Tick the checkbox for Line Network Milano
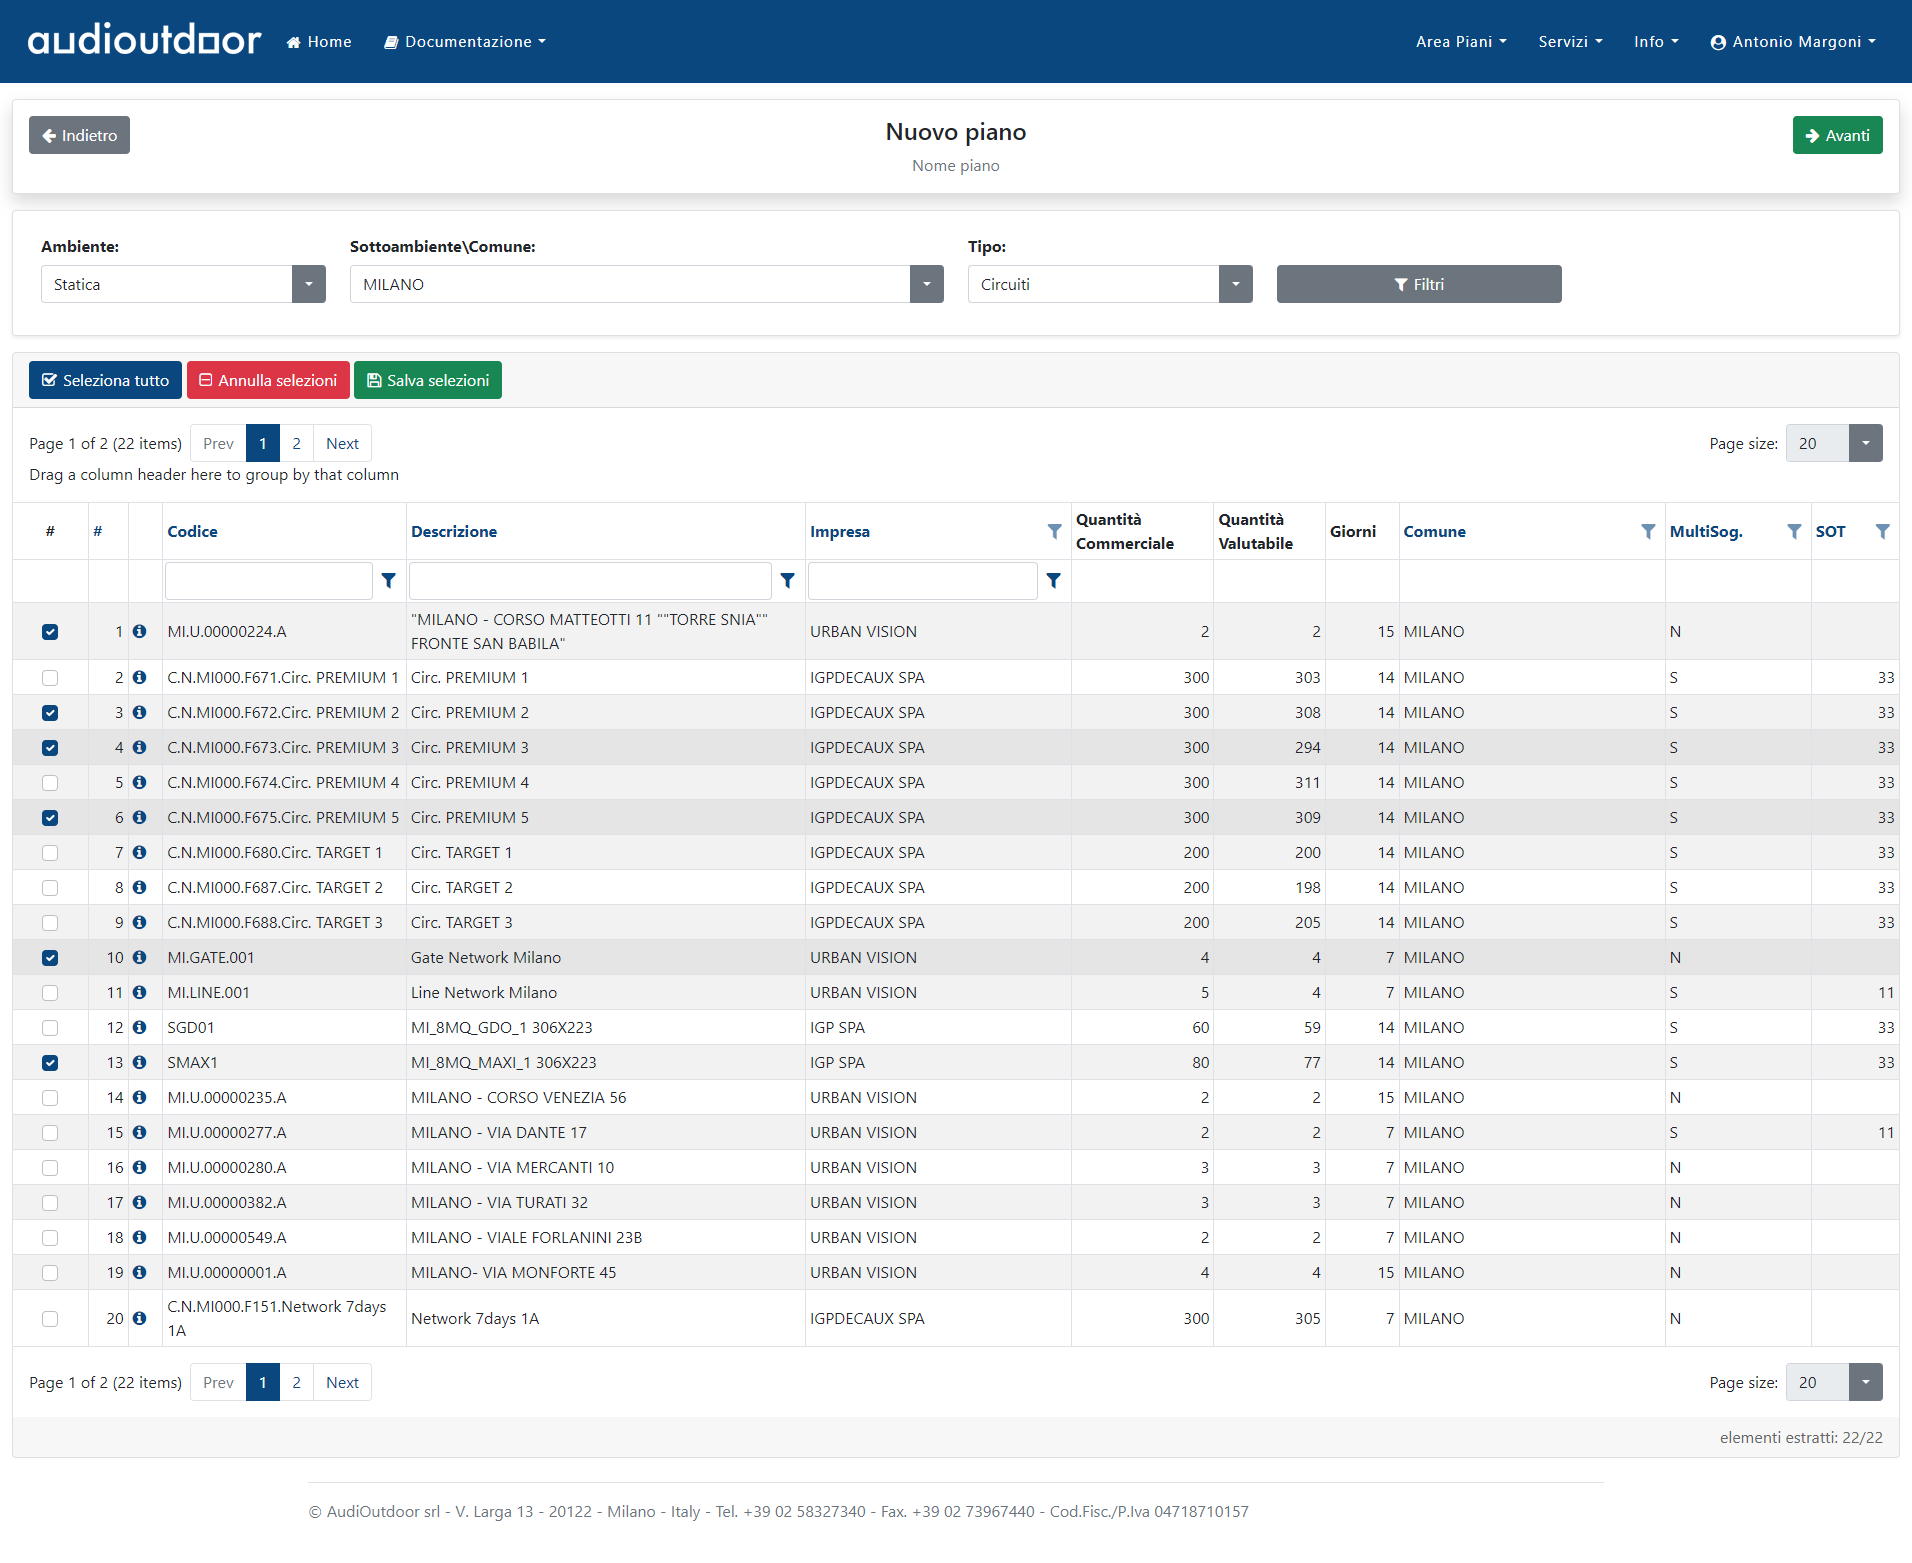Screen dimensions: 1912x1563 (x=50, y=993)
